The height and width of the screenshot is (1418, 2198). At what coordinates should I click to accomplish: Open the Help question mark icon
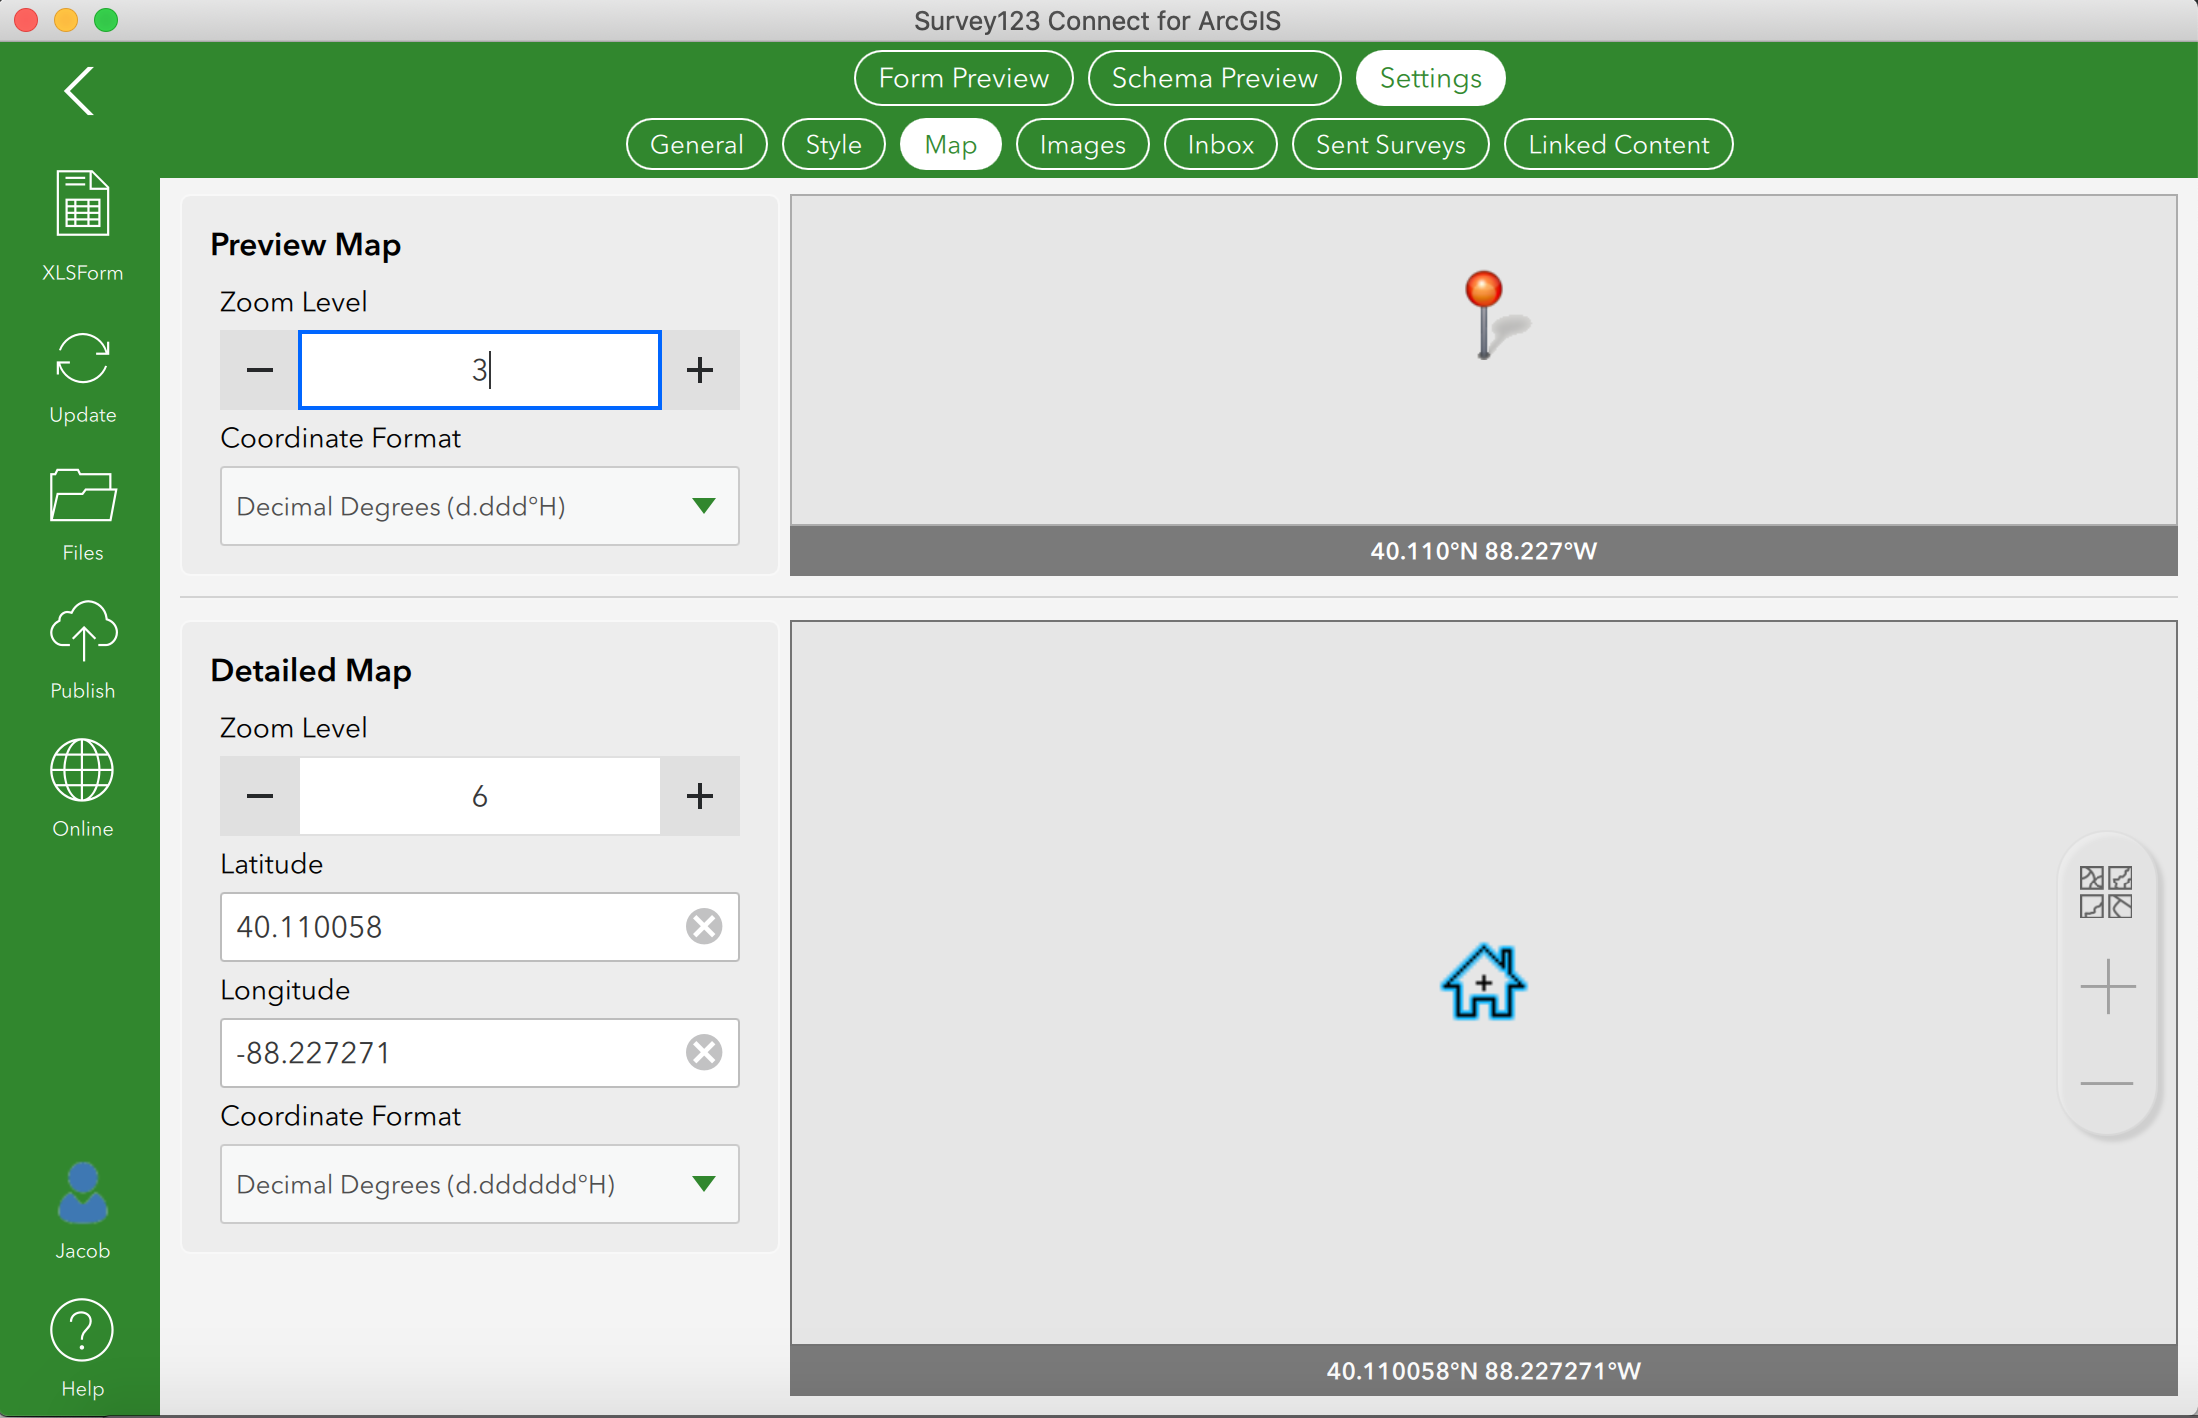[82, 1331]
